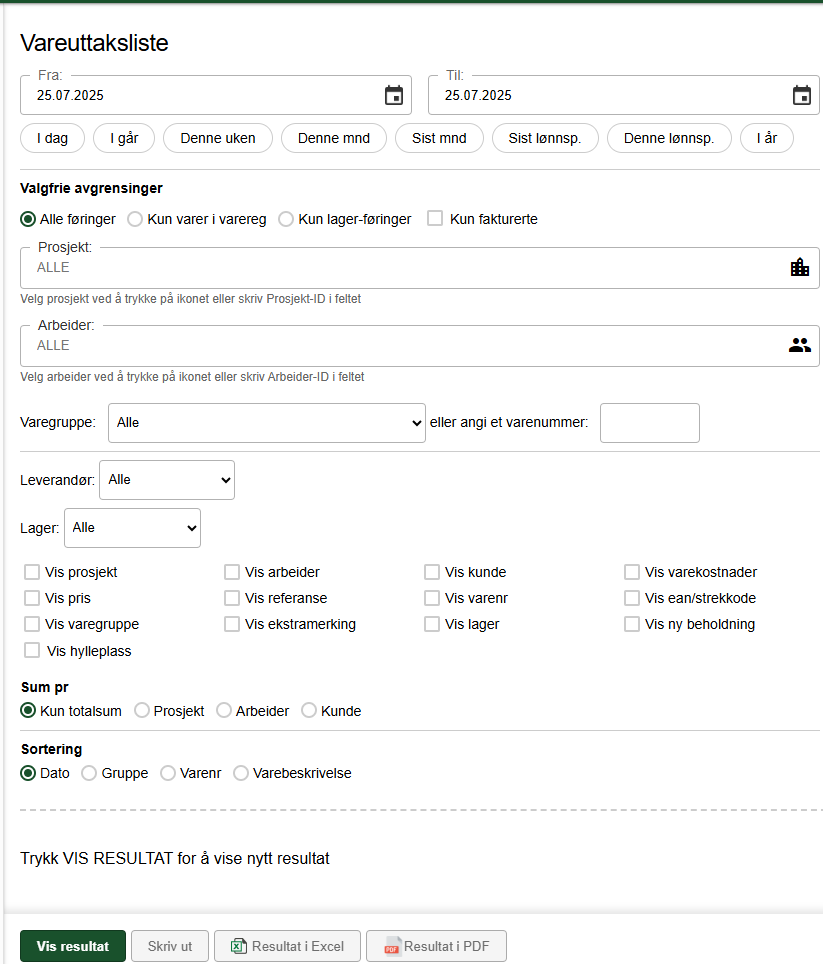Select Arbeider under Sum pr

[224, 711]
